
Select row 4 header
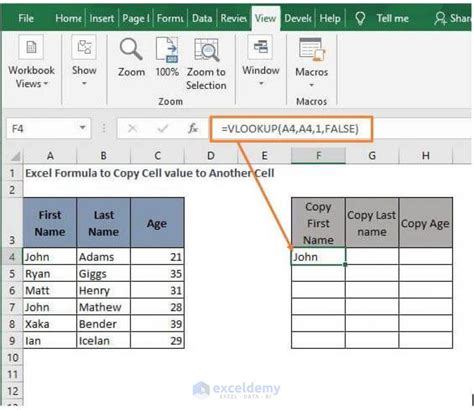[x=12, y=257]
